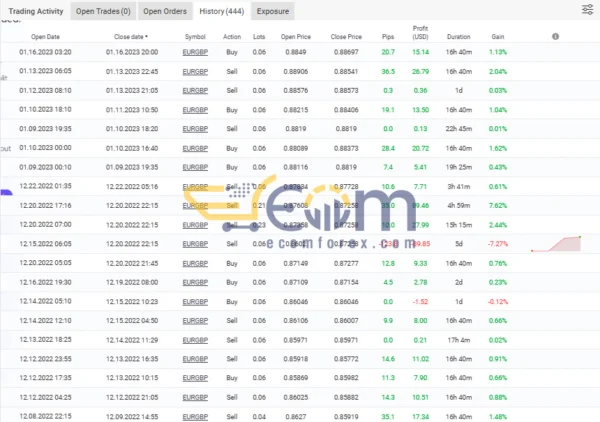Select pips value 28.4
Viewport: 600px width, 422px height.
(388, 148)
